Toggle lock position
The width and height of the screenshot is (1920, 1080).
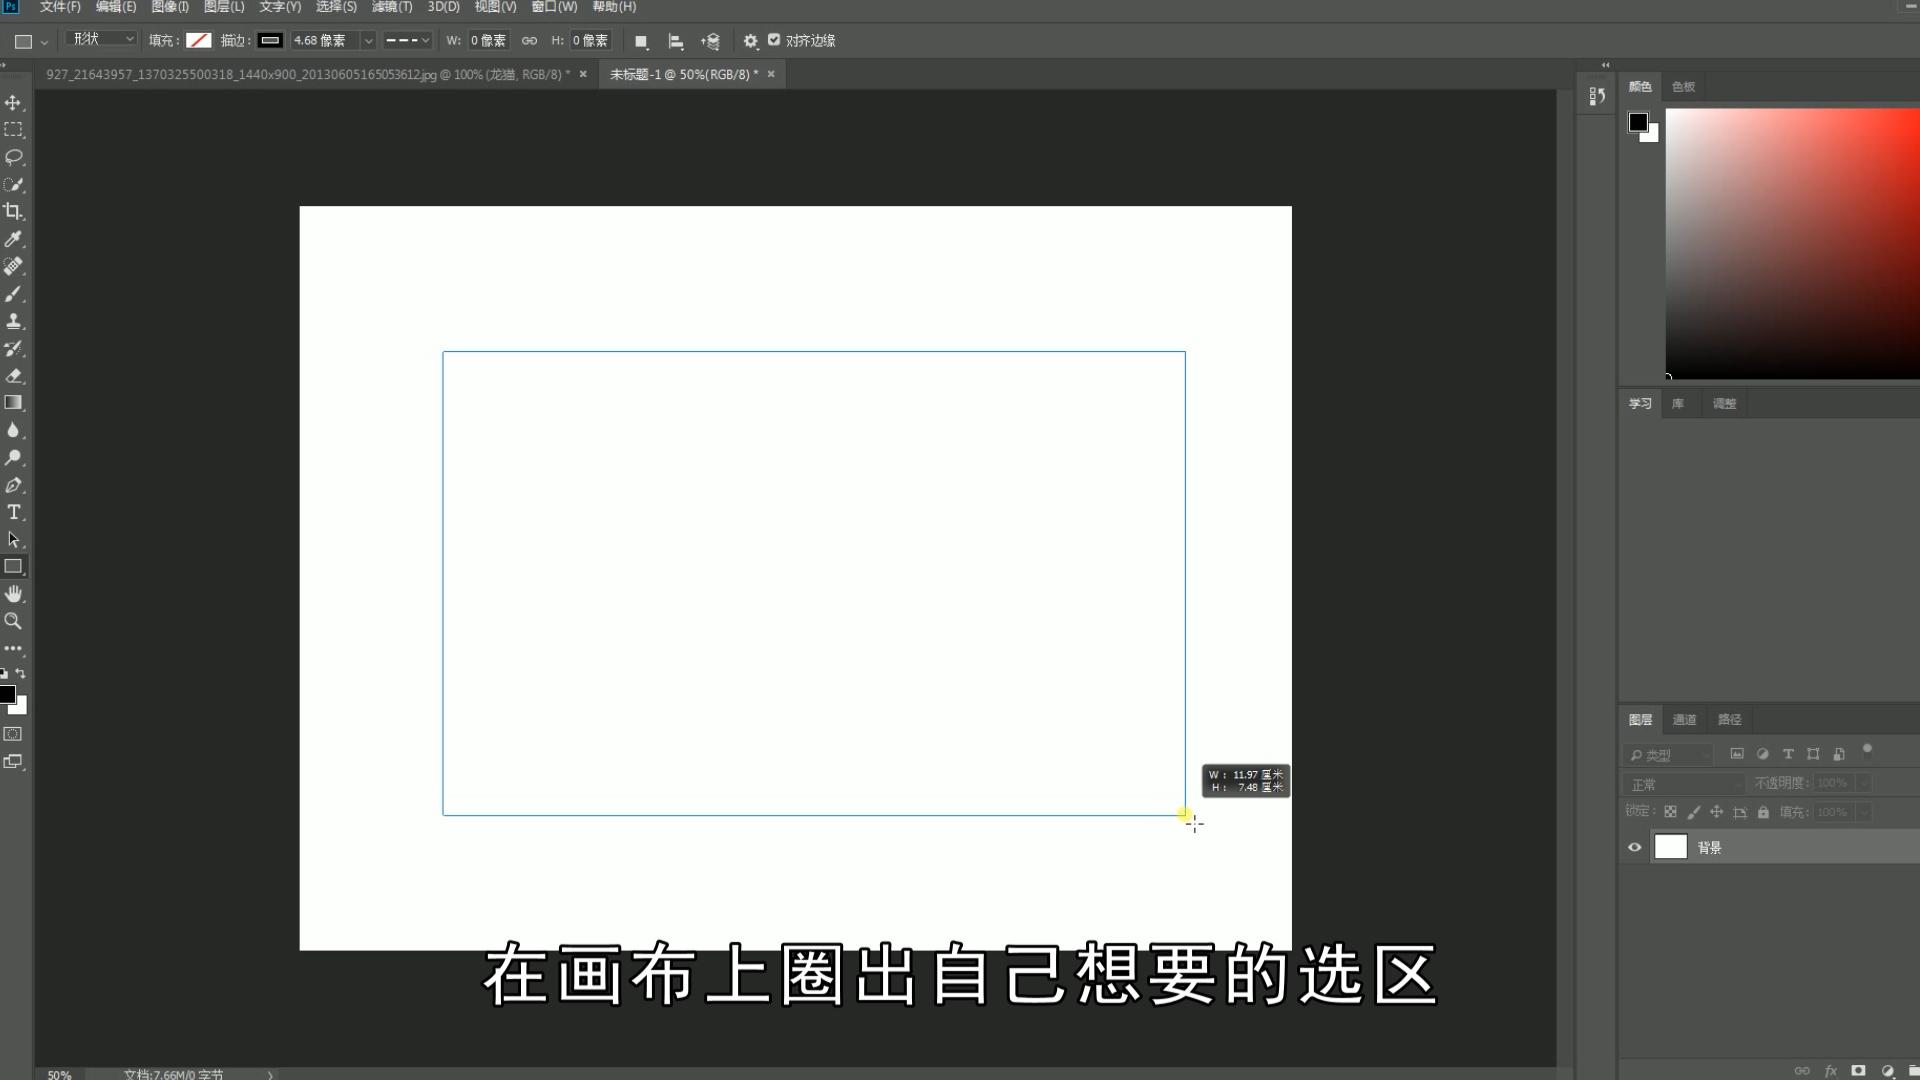click(1716, 812)
